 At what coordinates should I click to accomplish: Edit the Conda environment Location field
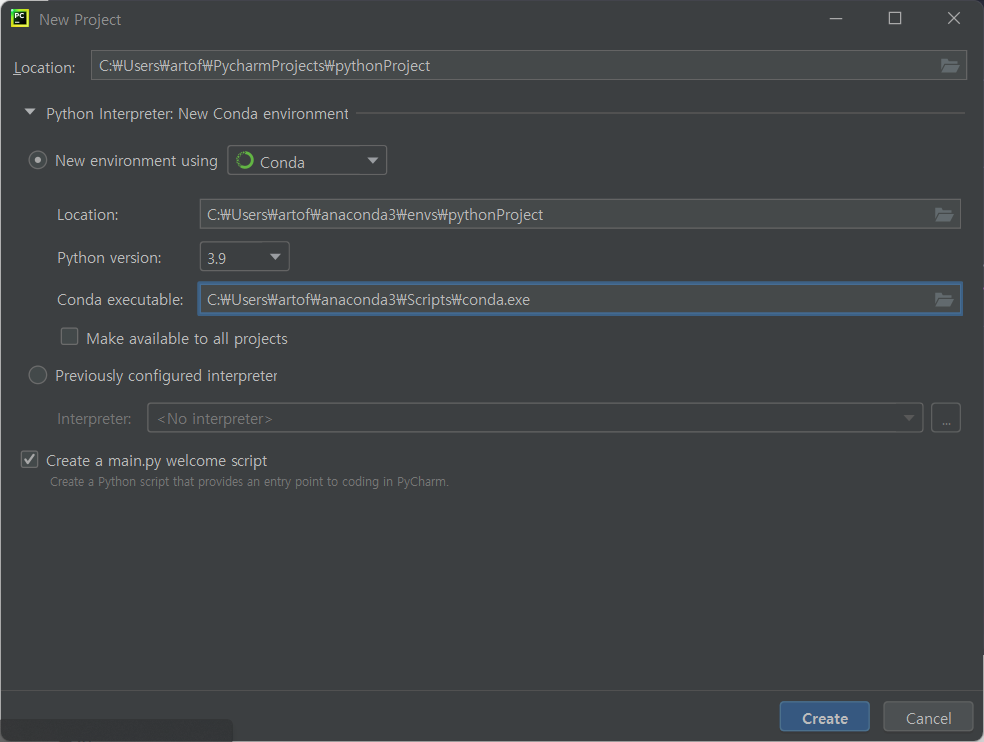580,214
